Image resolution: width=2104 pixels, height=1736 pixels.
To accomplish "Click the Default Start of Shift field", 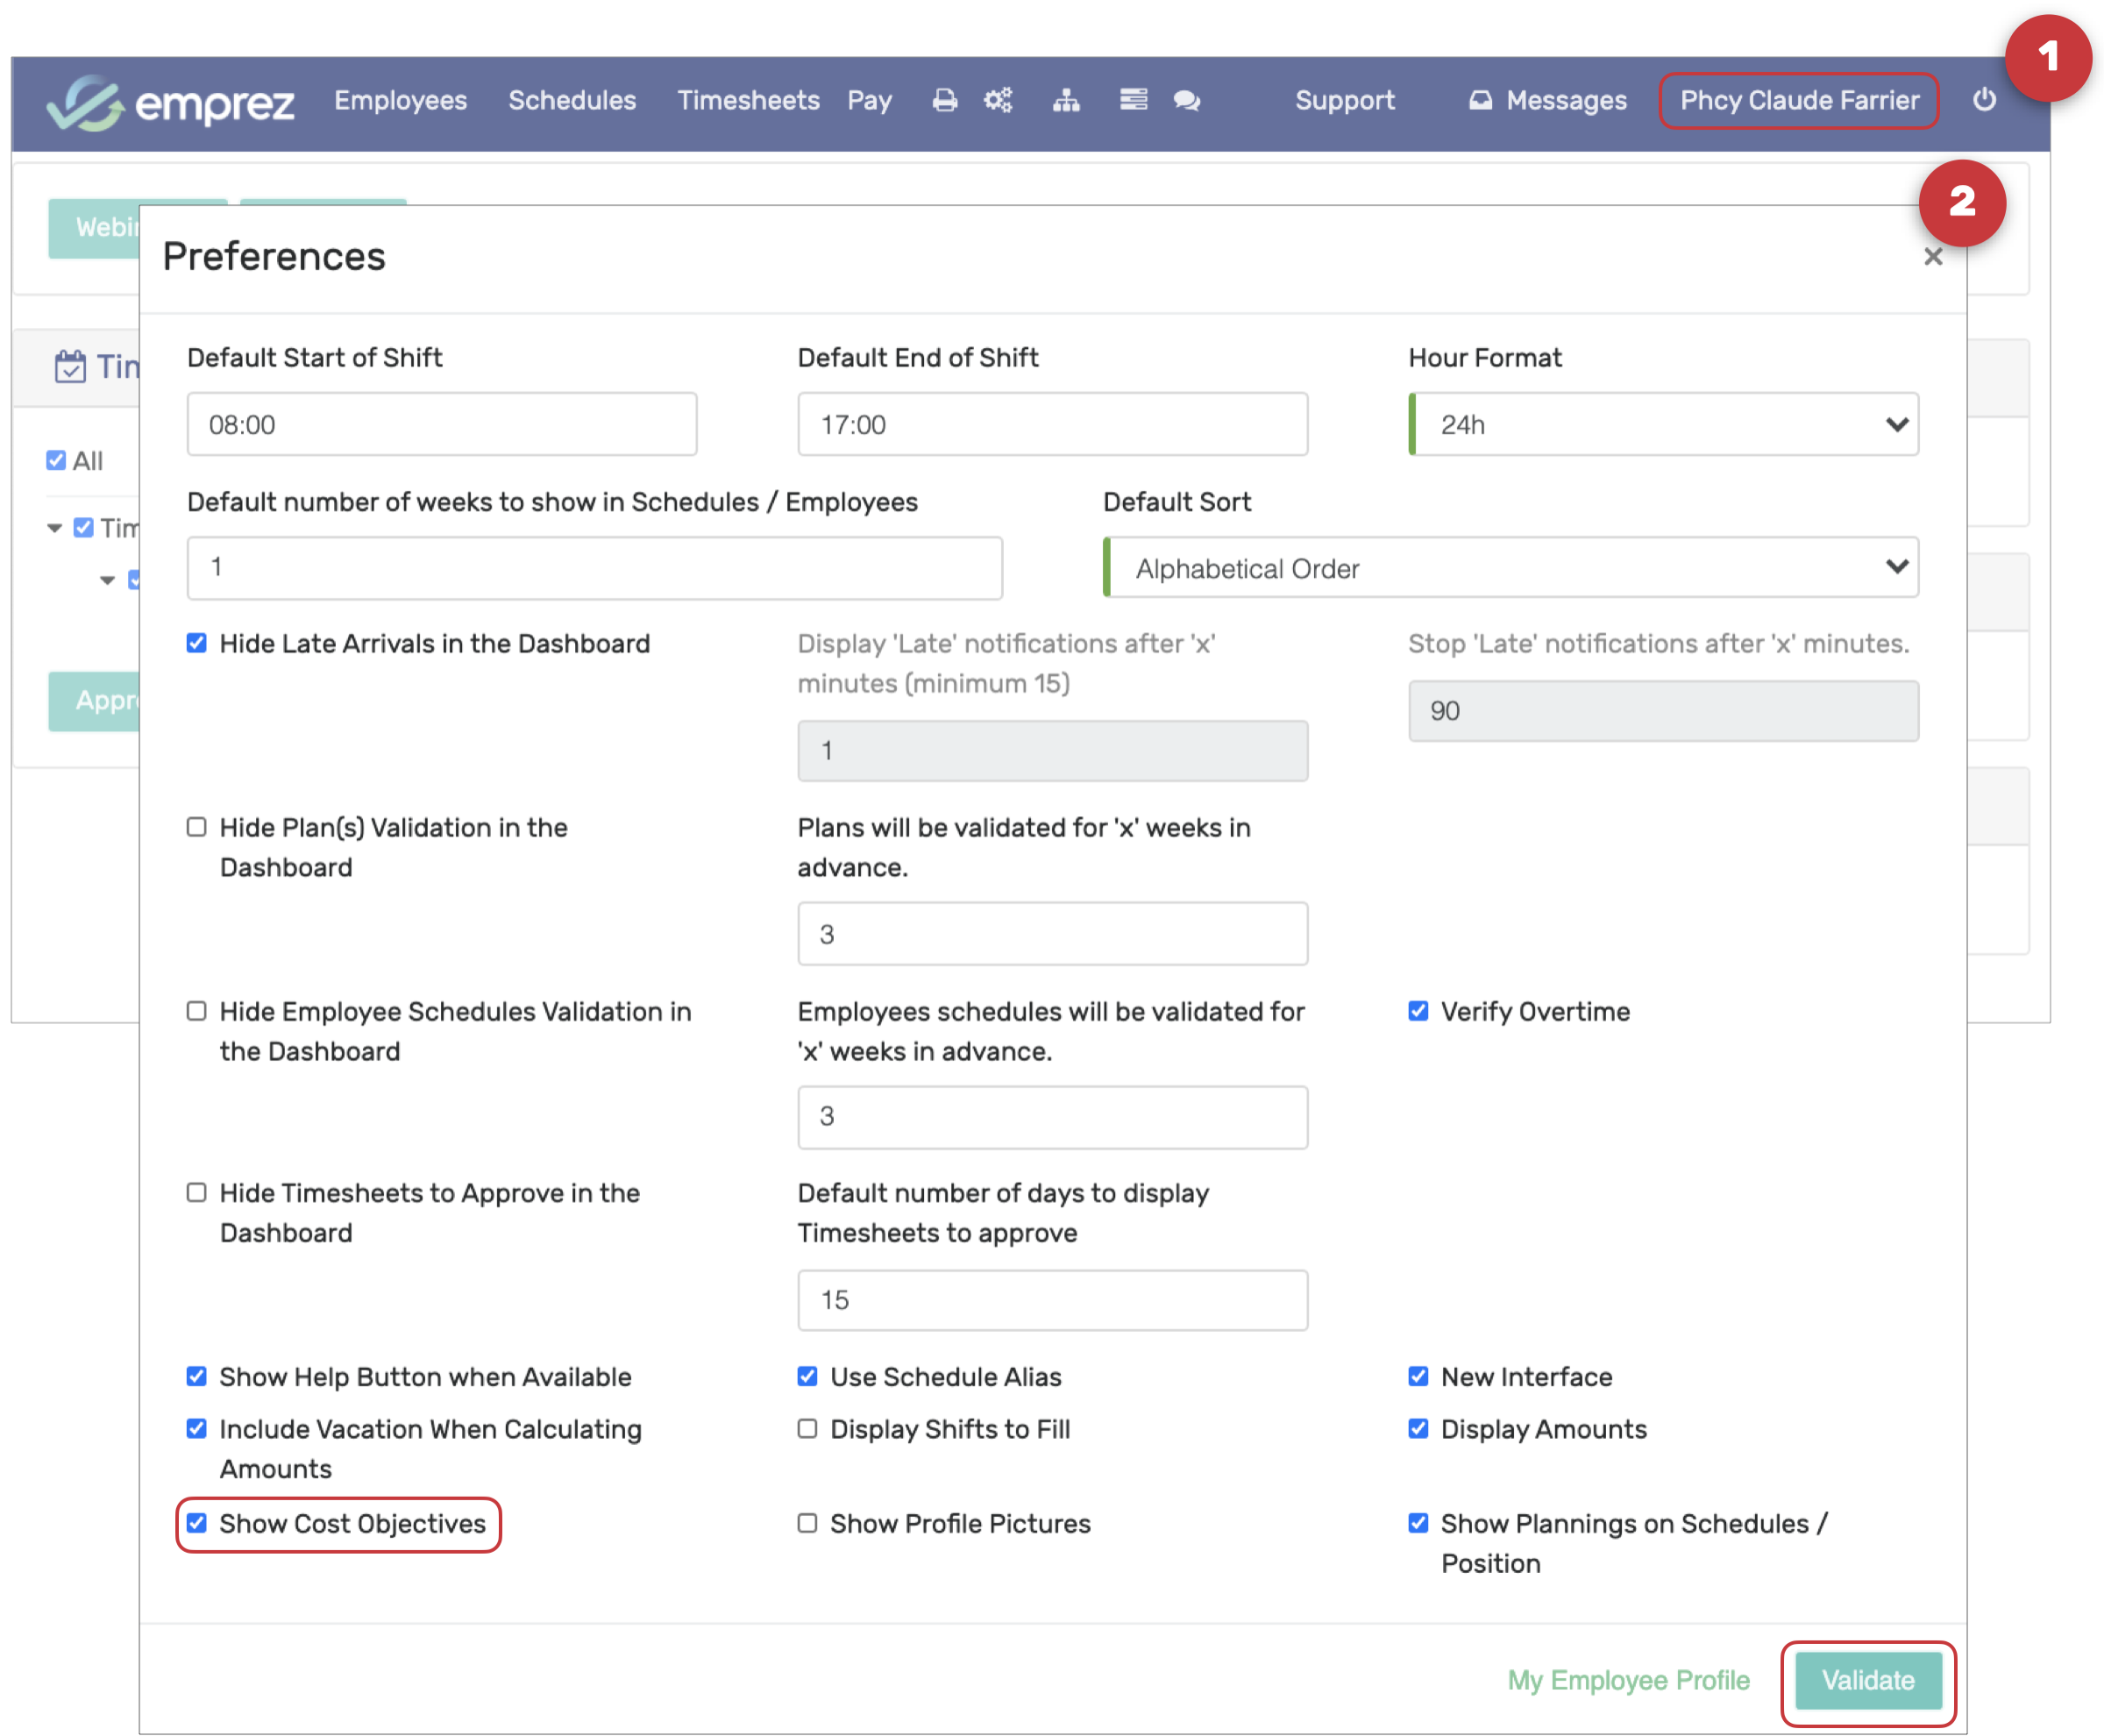I will pyautogui.click(x=441, y=425).
